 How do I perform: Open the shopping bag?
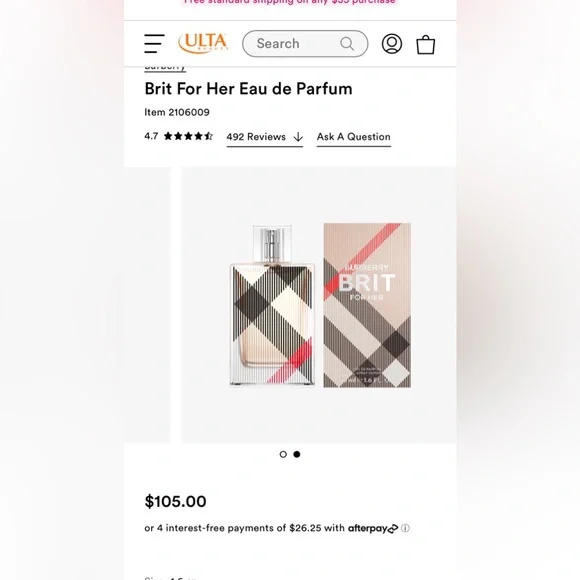(426, 44)
